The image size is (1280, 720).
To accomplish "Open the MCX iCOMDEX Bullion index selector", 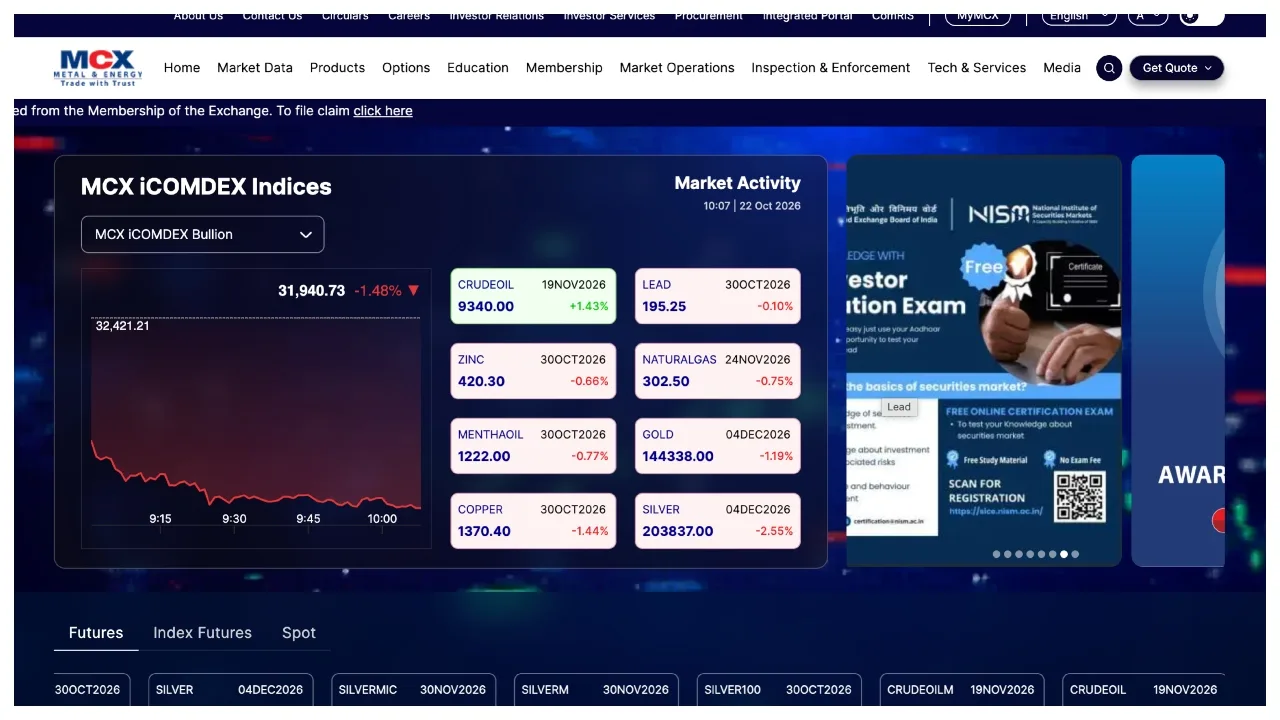I will point(203,234).
